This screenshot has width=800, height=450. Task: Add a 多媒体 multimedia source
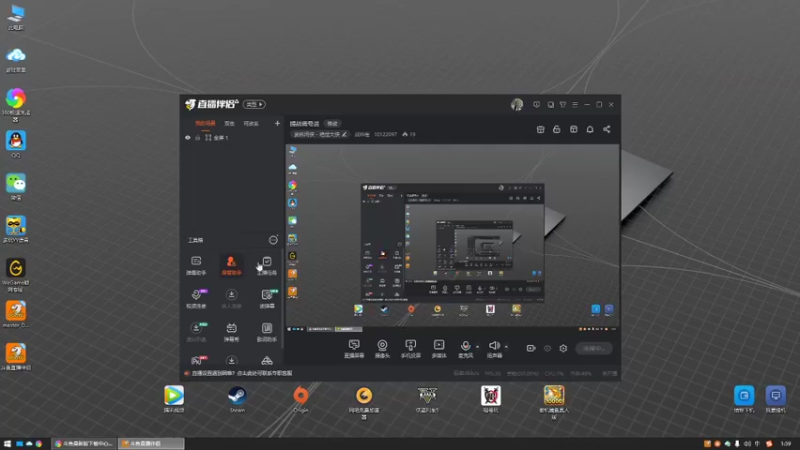tap(439, 348)
